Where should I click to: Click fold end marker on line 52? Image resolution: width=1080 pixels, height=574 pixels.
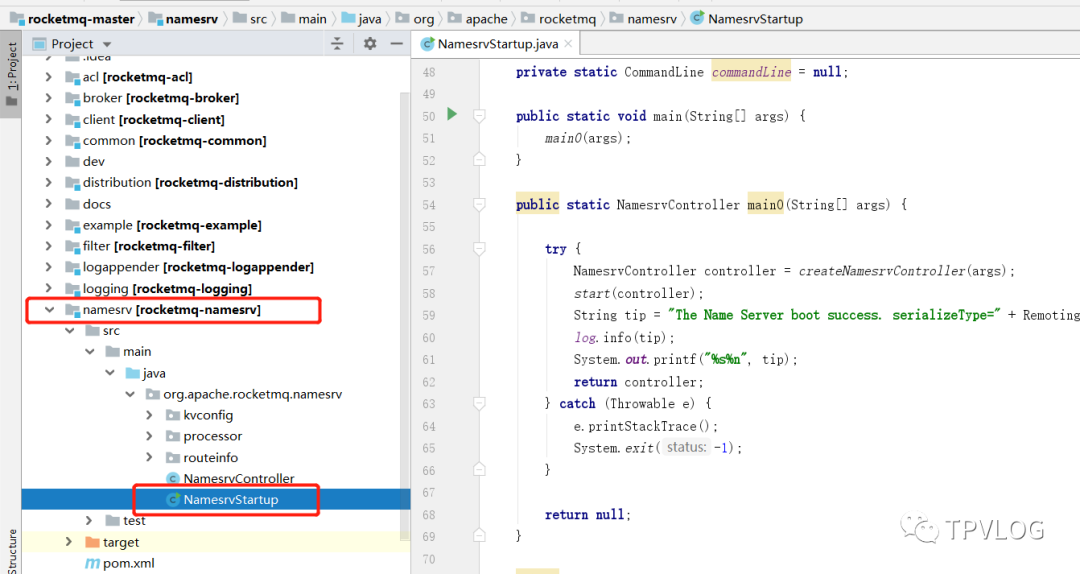(x=479, y=160)
